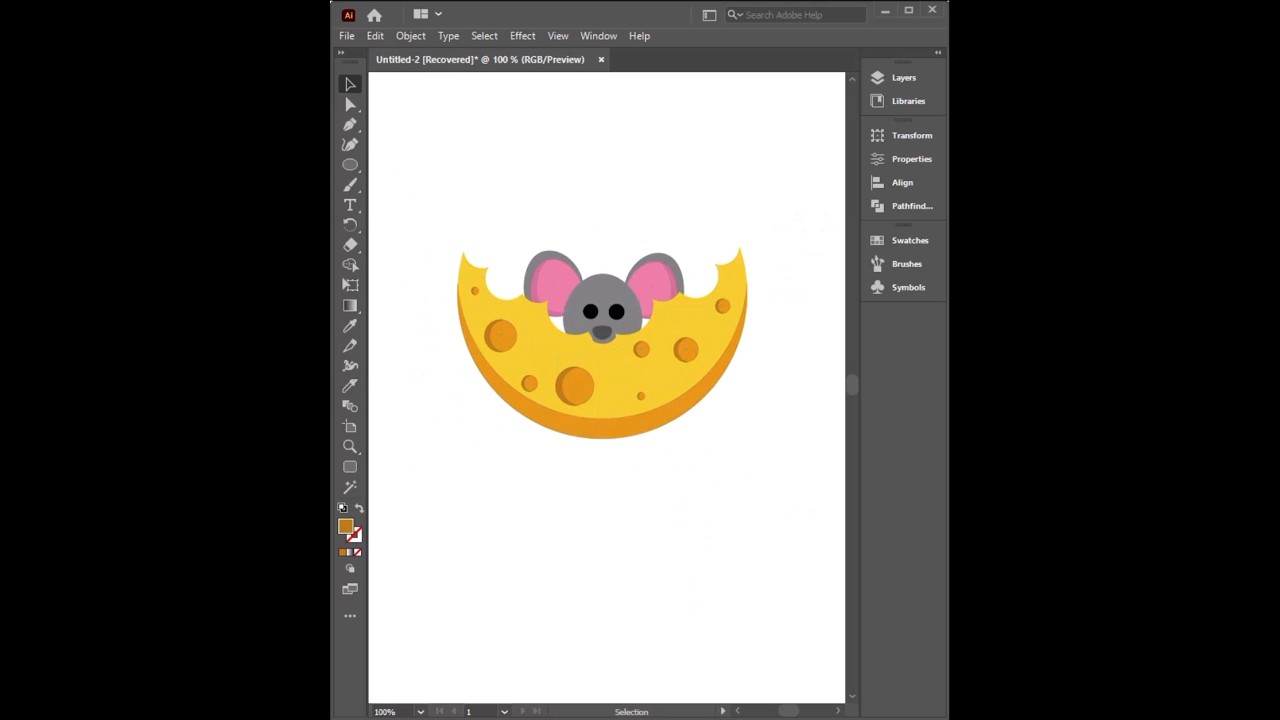Open the Layers panel
Screen dimensions: 1280x720
click(x=894, y=78)
